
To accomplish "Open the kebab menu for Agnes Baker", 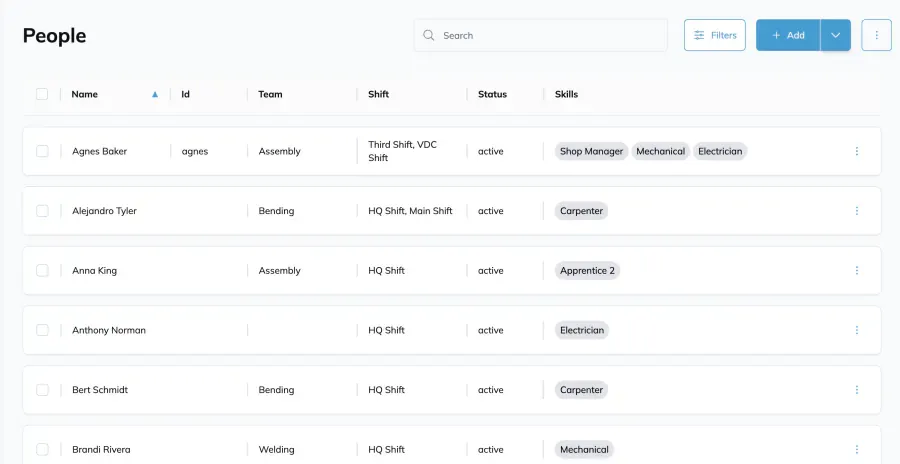I will [x=856, y=151].
